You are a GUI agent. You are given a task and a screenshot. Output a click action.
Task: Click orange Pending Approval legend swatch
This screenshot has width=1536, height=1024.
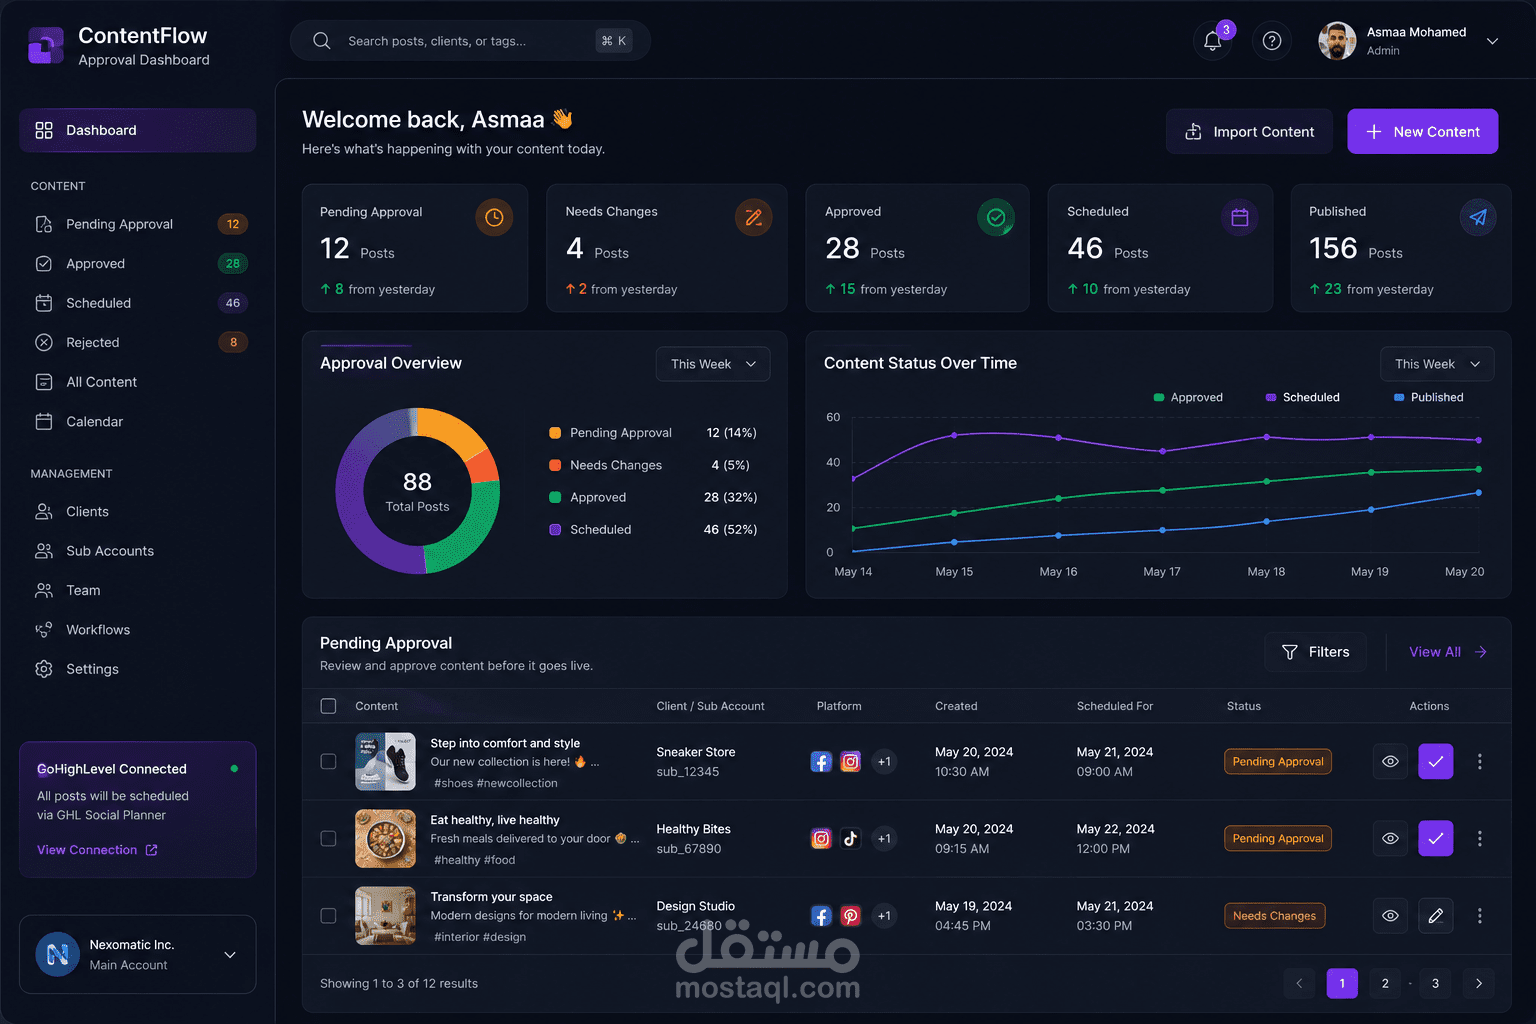pyautogui.click(x=555, y=433)
